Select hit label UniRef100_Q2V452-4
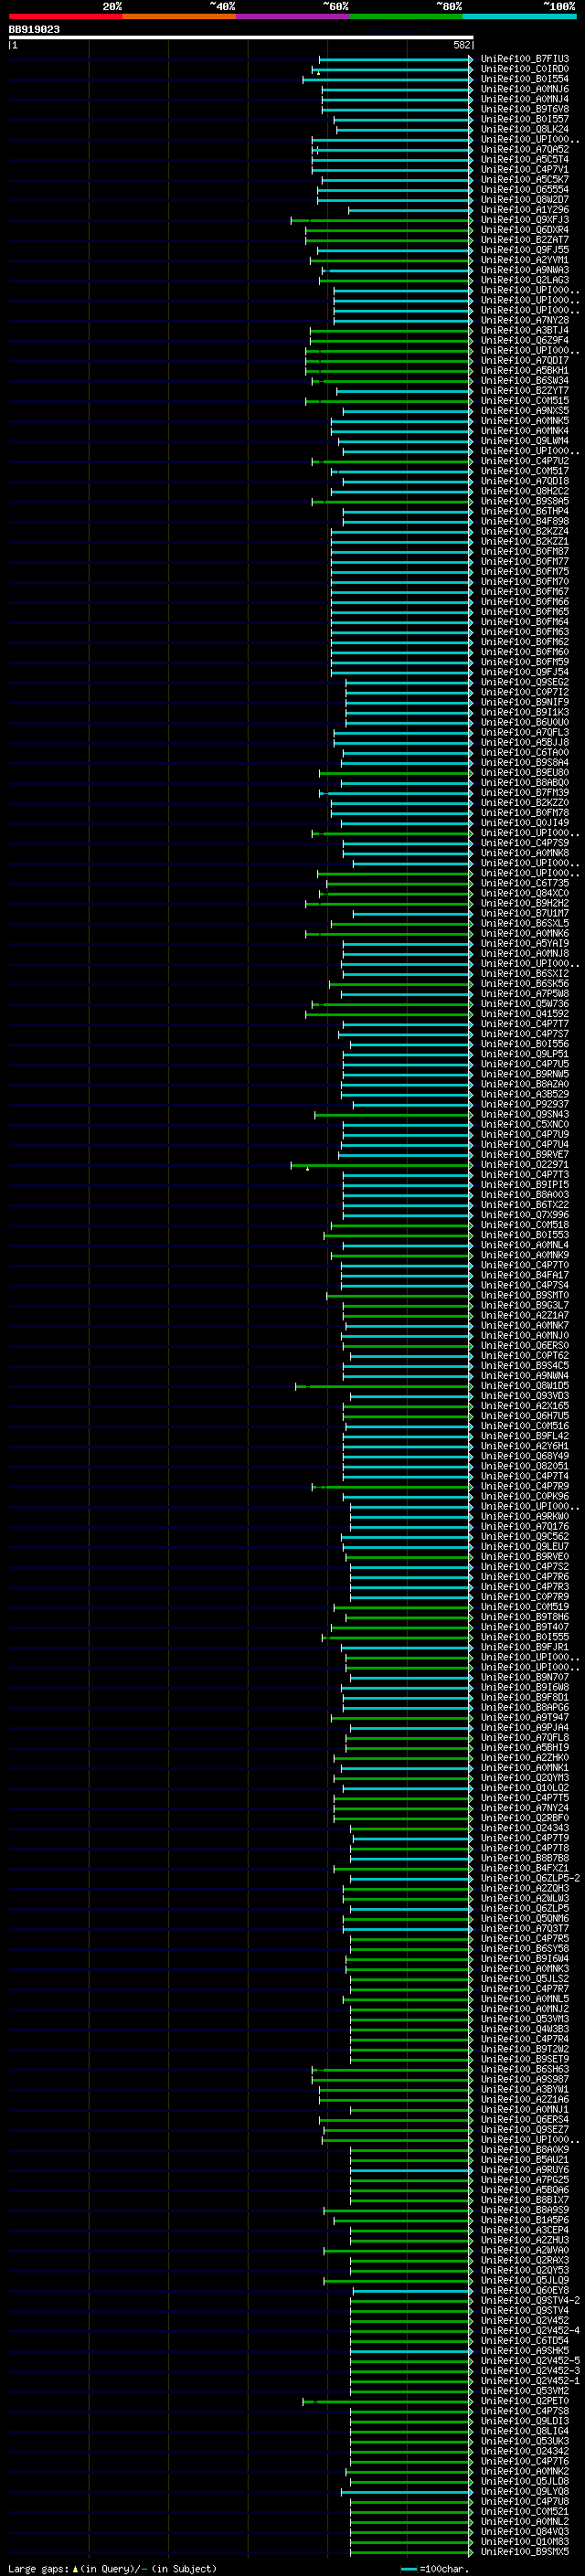 point(530,2331)
